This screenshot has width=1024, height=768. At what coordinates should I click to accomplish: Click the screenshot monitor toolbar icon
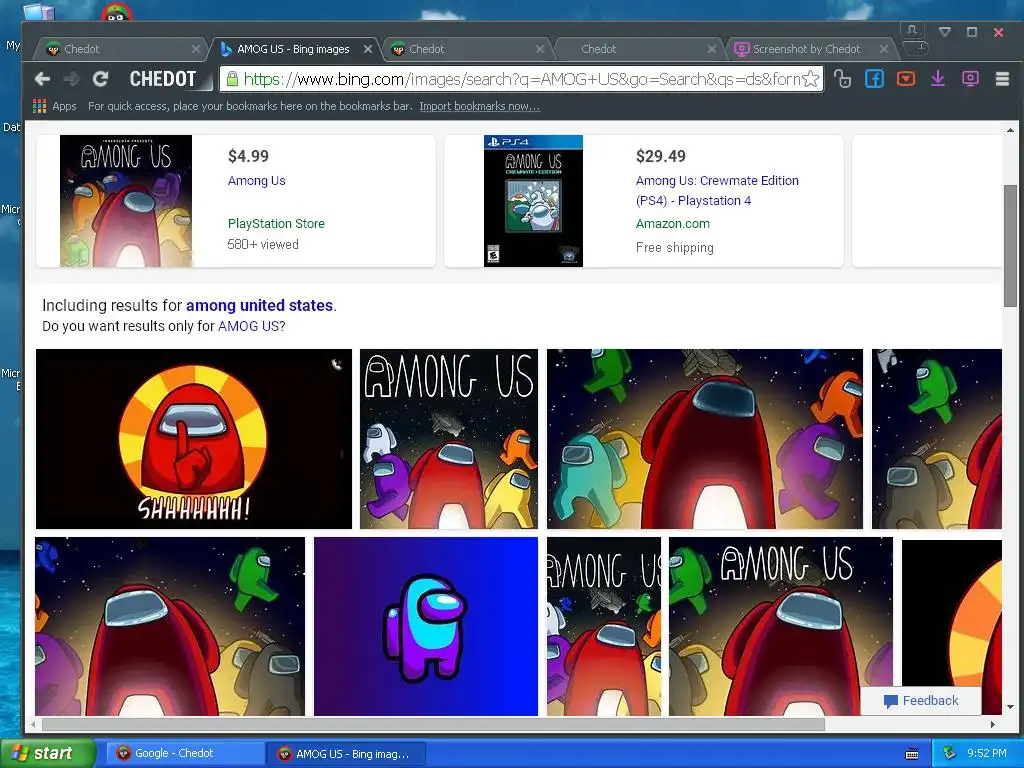(970, 79)
